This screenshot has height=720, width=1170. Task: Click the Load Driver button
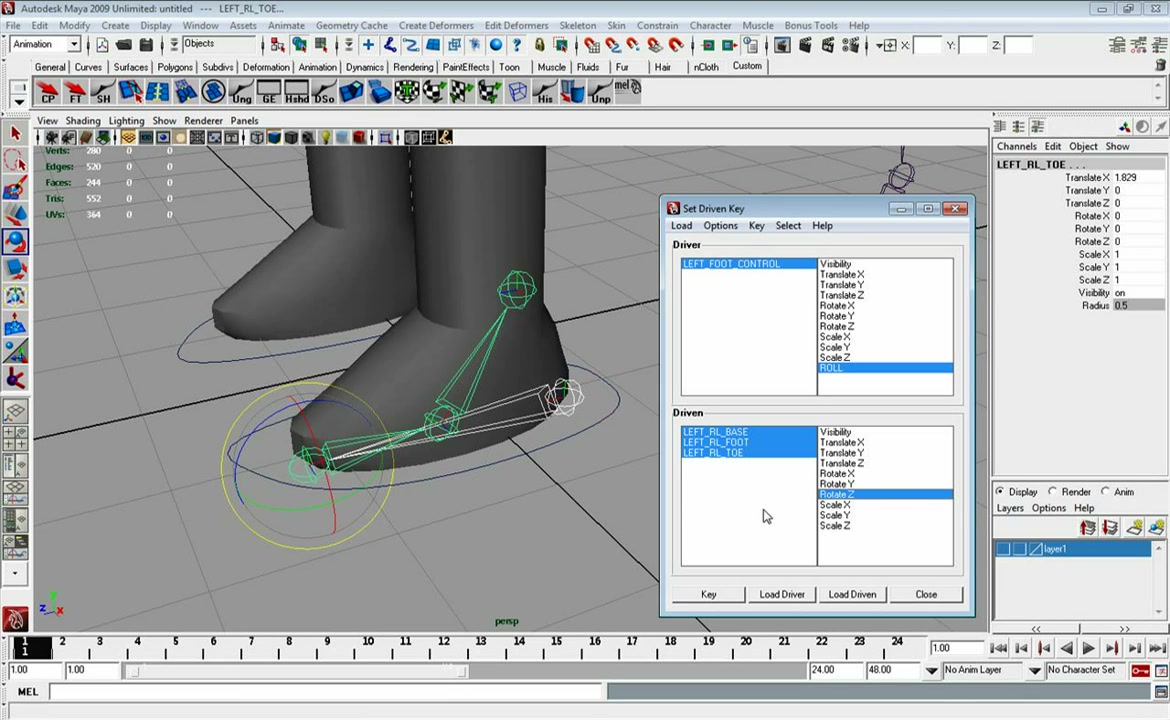[x=782, y=595]
